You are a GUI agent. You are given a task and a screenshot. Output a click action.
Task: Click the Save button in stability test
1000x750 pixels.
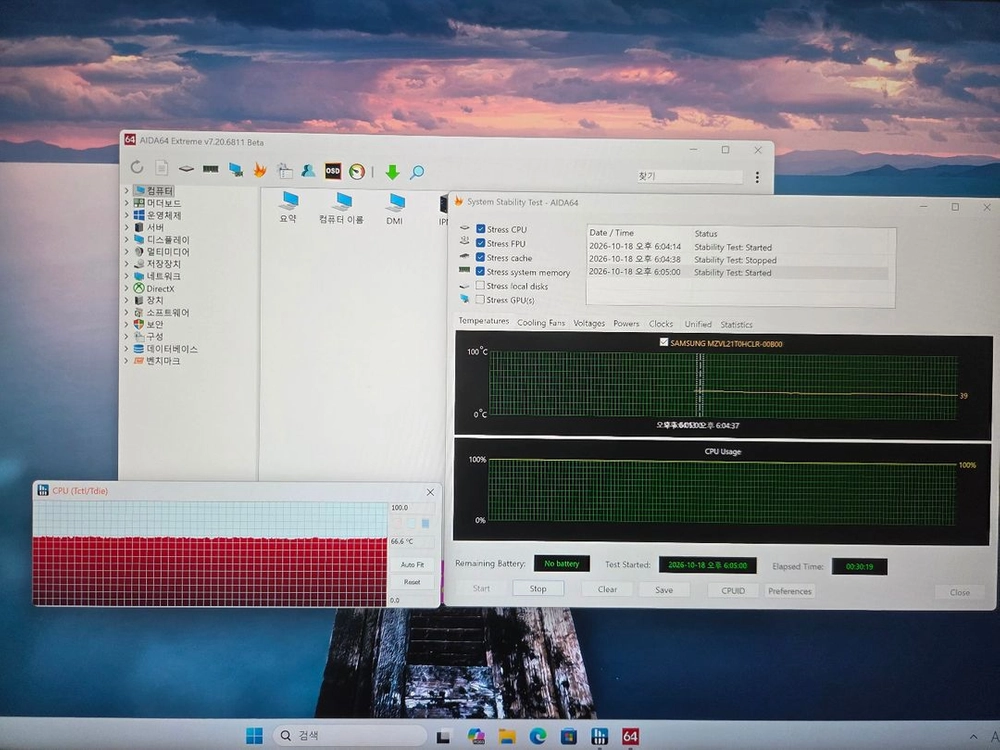pyautogui.click(x=664, y=590)
